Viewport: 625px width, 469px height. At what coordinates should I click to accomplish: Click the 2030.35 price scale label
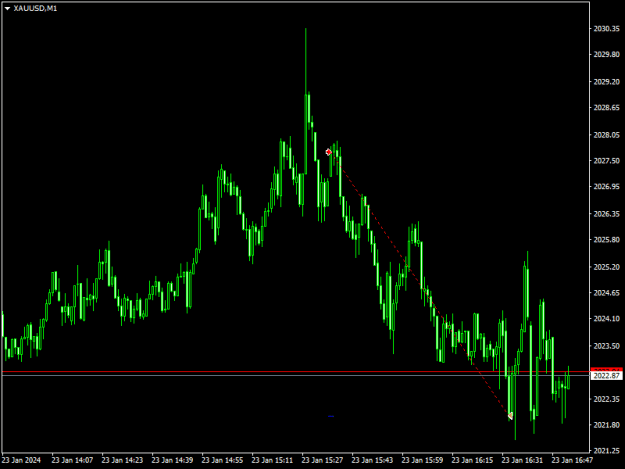coord(607,29)
